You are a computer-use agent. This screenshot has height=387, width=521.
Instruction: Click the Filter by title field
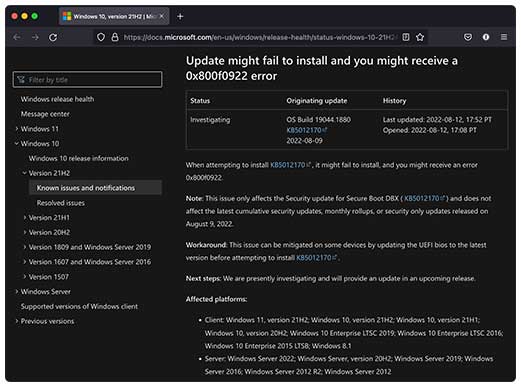tap(88, 80)
